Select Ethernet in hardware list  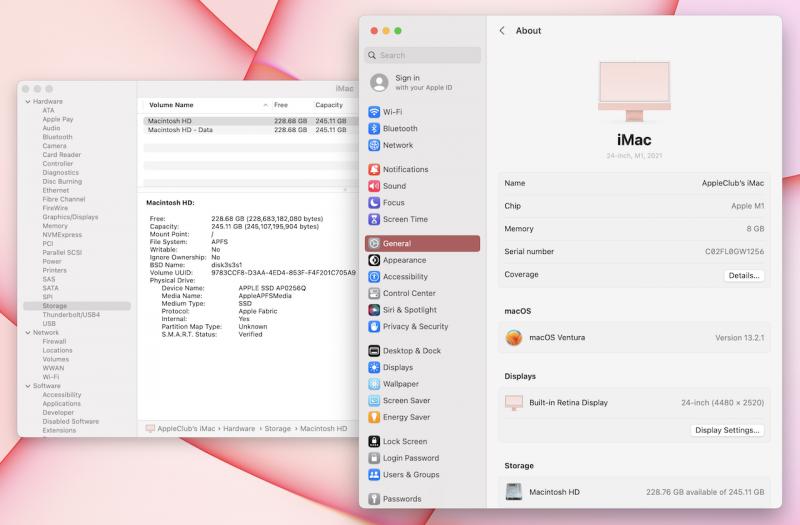click(x=56, y=190)
